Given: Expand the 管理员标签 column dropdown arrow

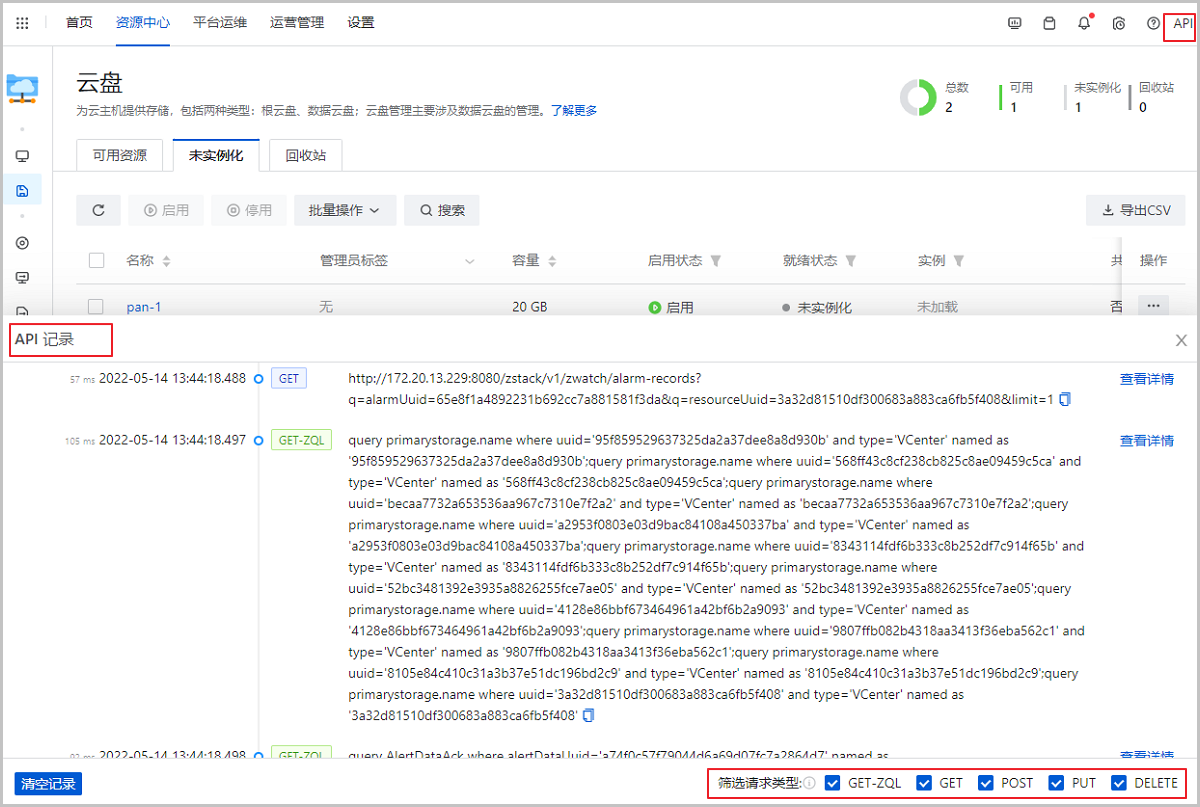Looking at the screenshot, I should [x=469, y=260].
